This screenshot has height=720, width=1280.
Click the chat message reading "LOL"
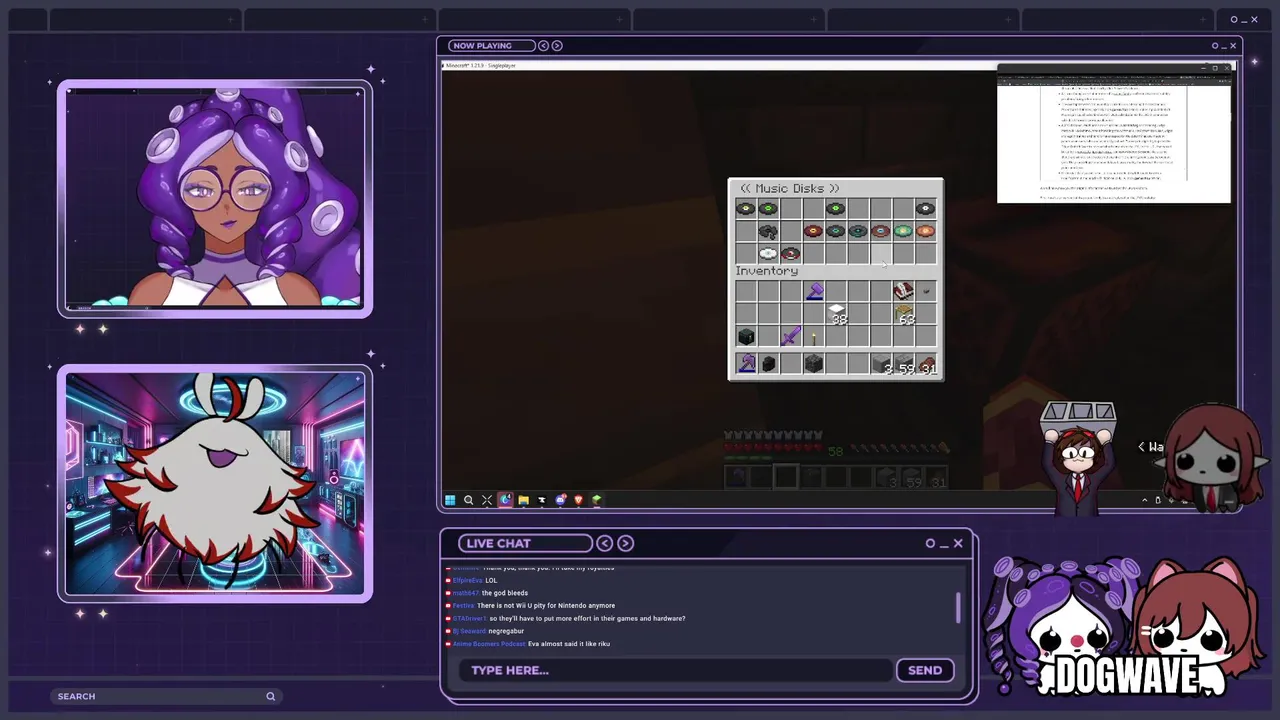tap(491, 580)
